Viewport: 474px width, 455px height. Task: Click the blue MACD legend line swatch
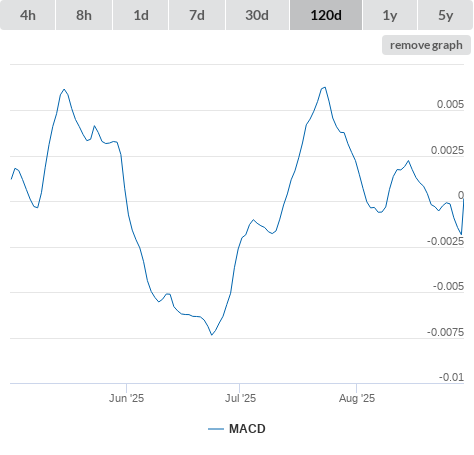point(216,429)
